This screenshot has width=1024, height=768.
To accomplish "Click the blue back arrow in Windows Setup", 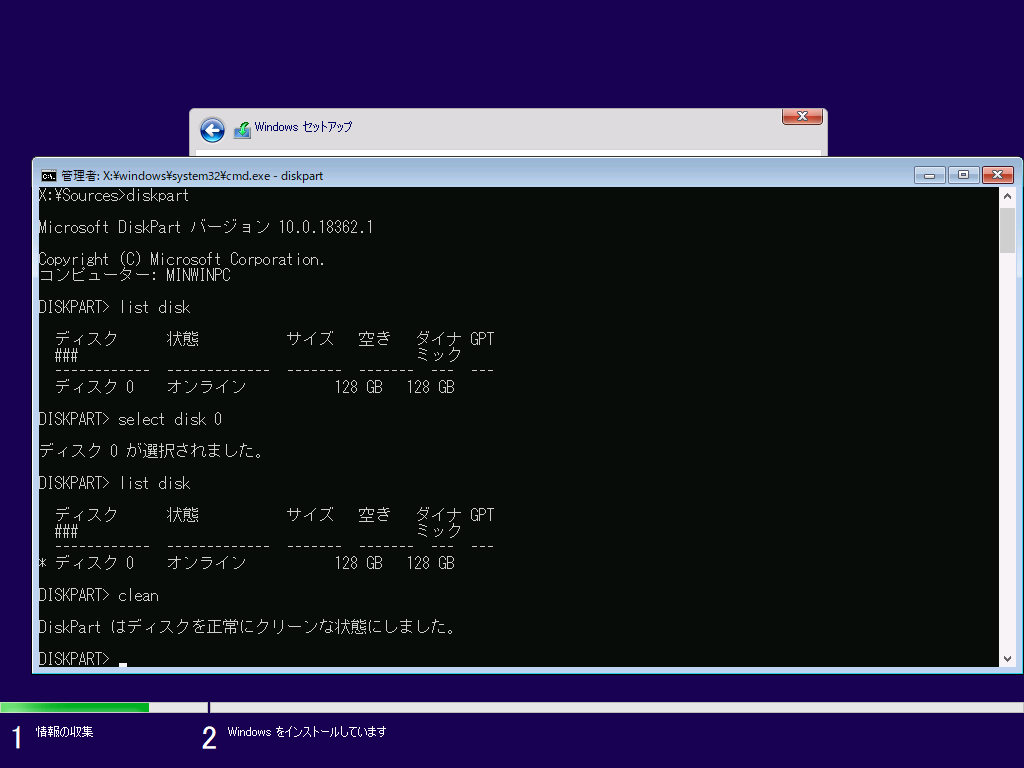I will click(x=212, y=130).
